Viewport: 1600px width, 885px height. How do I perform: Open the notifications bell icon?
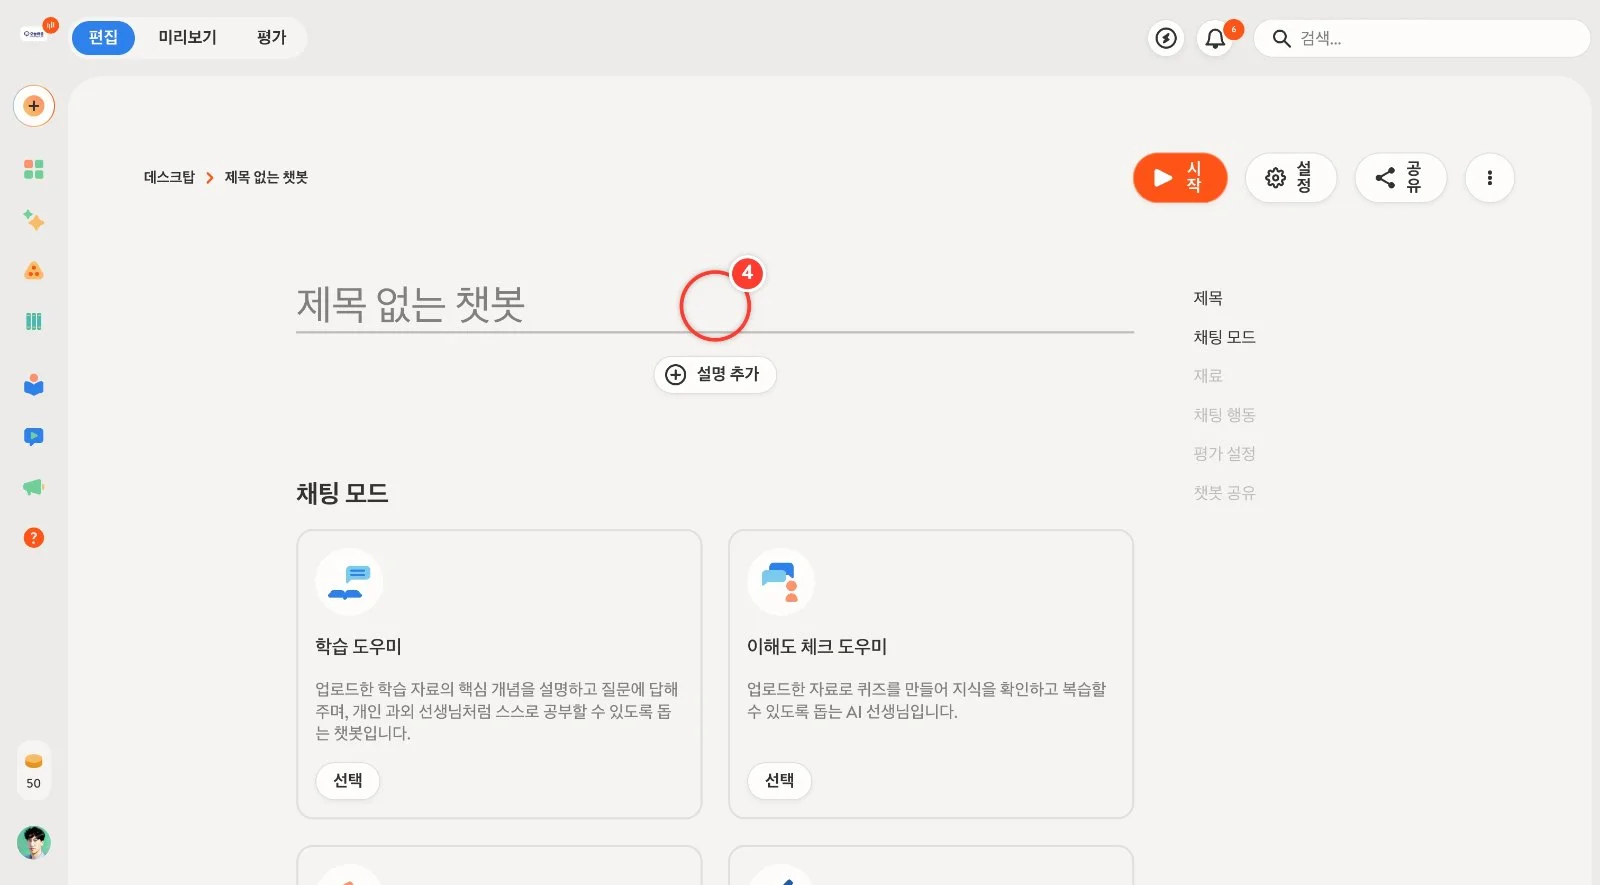[x=1215, y=38]
